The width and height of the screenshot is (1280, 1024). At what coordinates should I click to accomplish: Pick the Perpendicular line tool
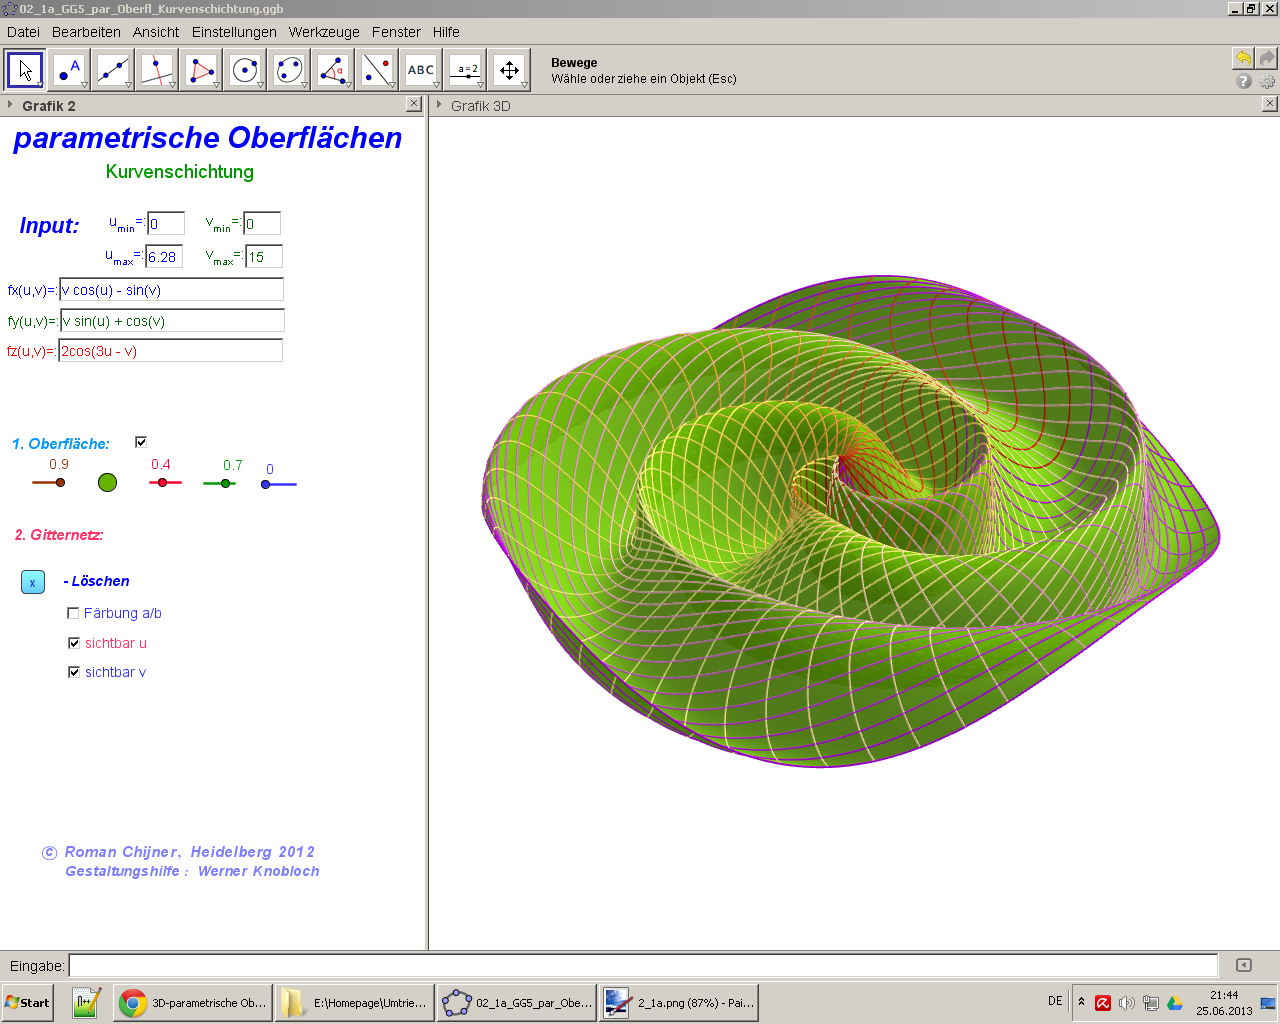click(x=157, y=70)
